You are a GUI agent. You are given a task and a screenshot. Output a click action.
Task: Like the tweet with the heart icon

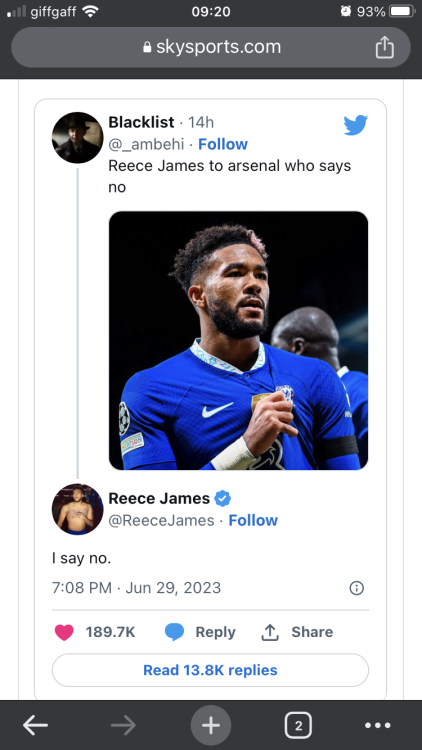[64, 632]
